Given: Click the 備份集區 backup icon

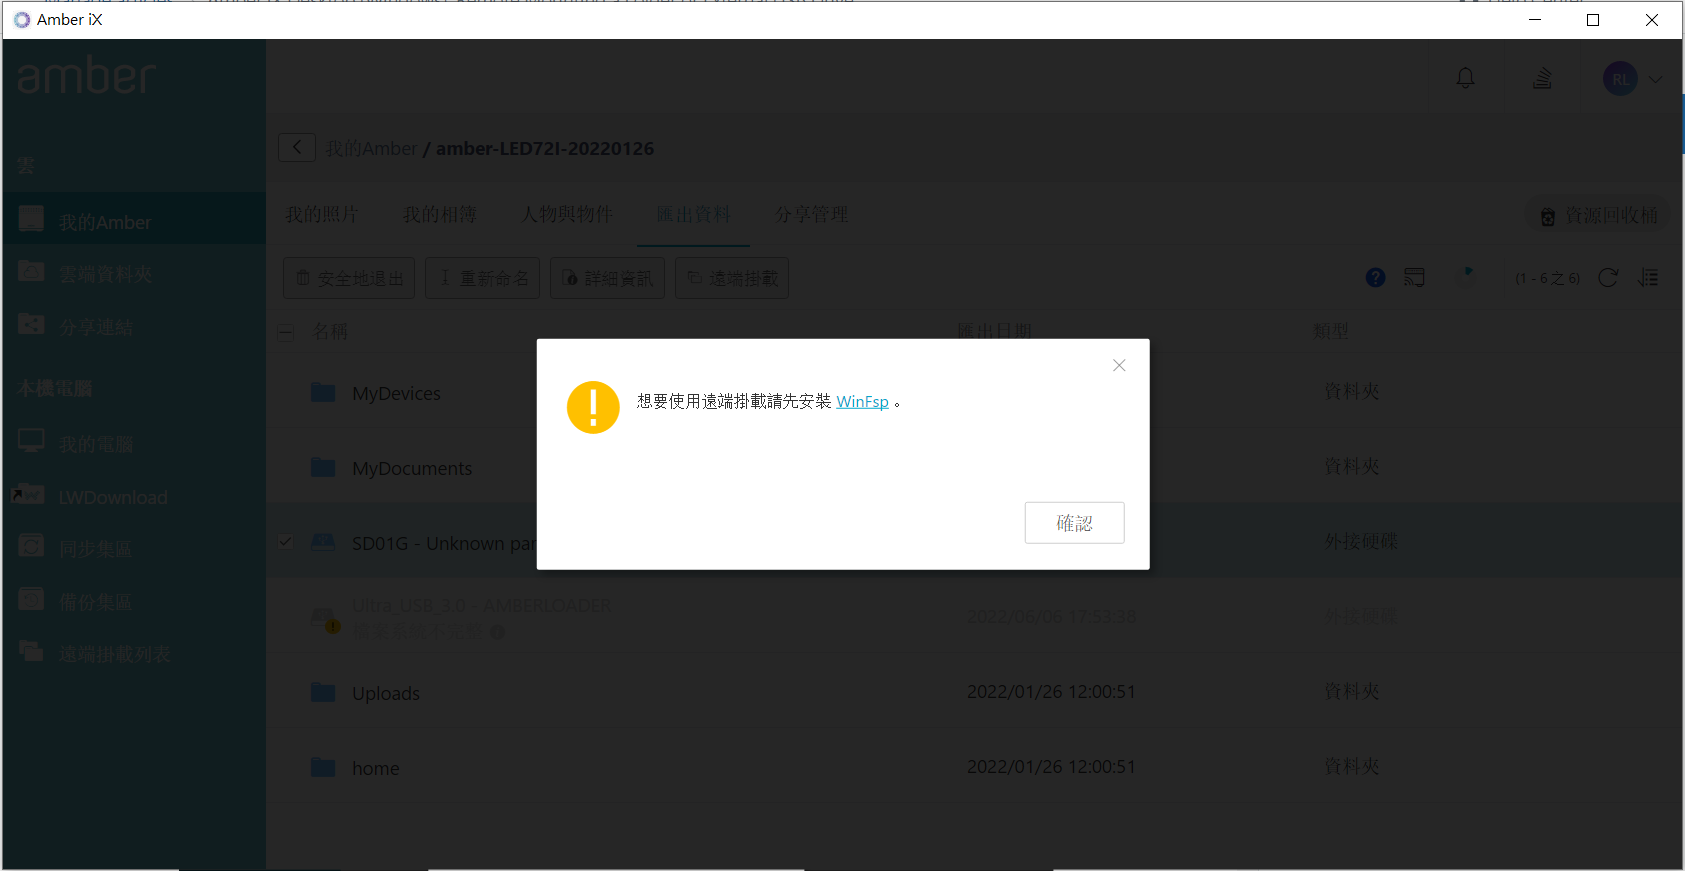Looking at the screenshot, I should point(31,599).
